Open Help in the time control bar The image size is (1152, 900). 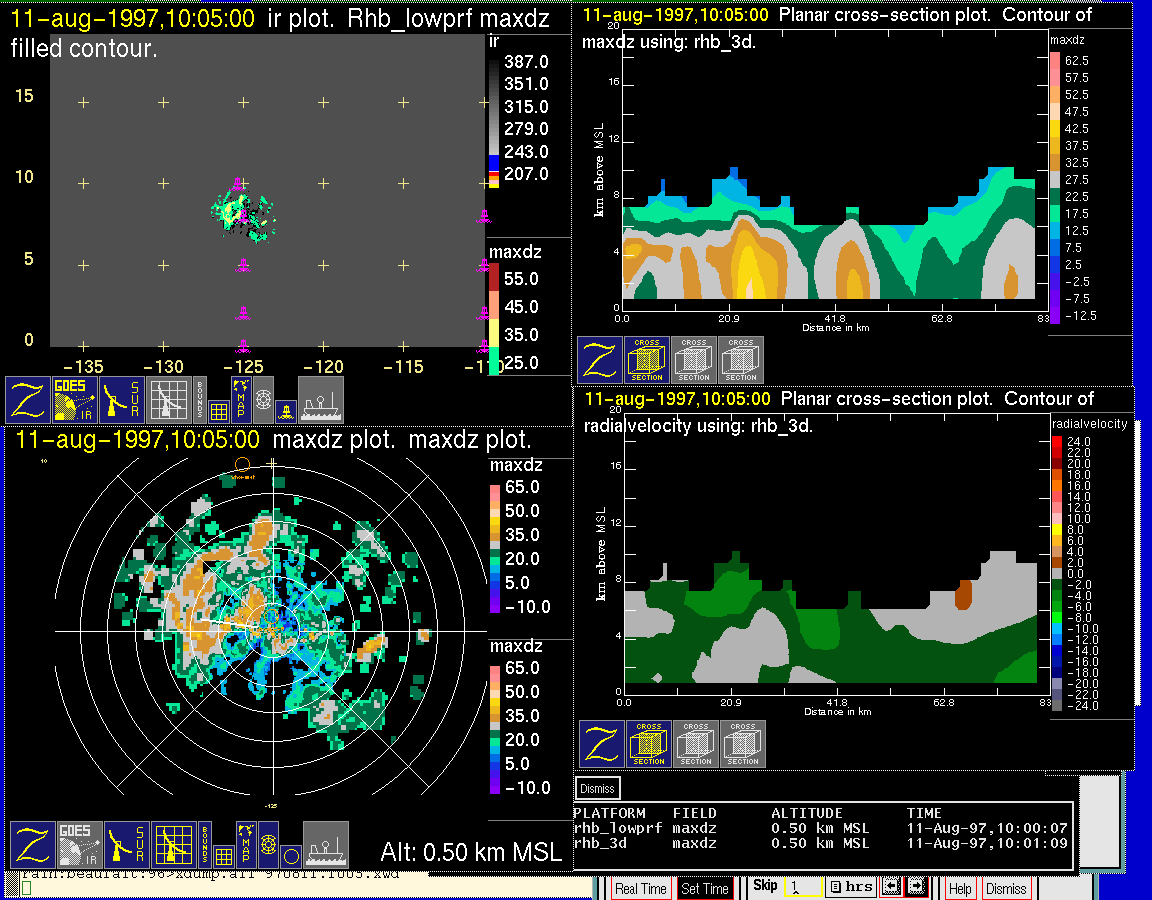960,888
